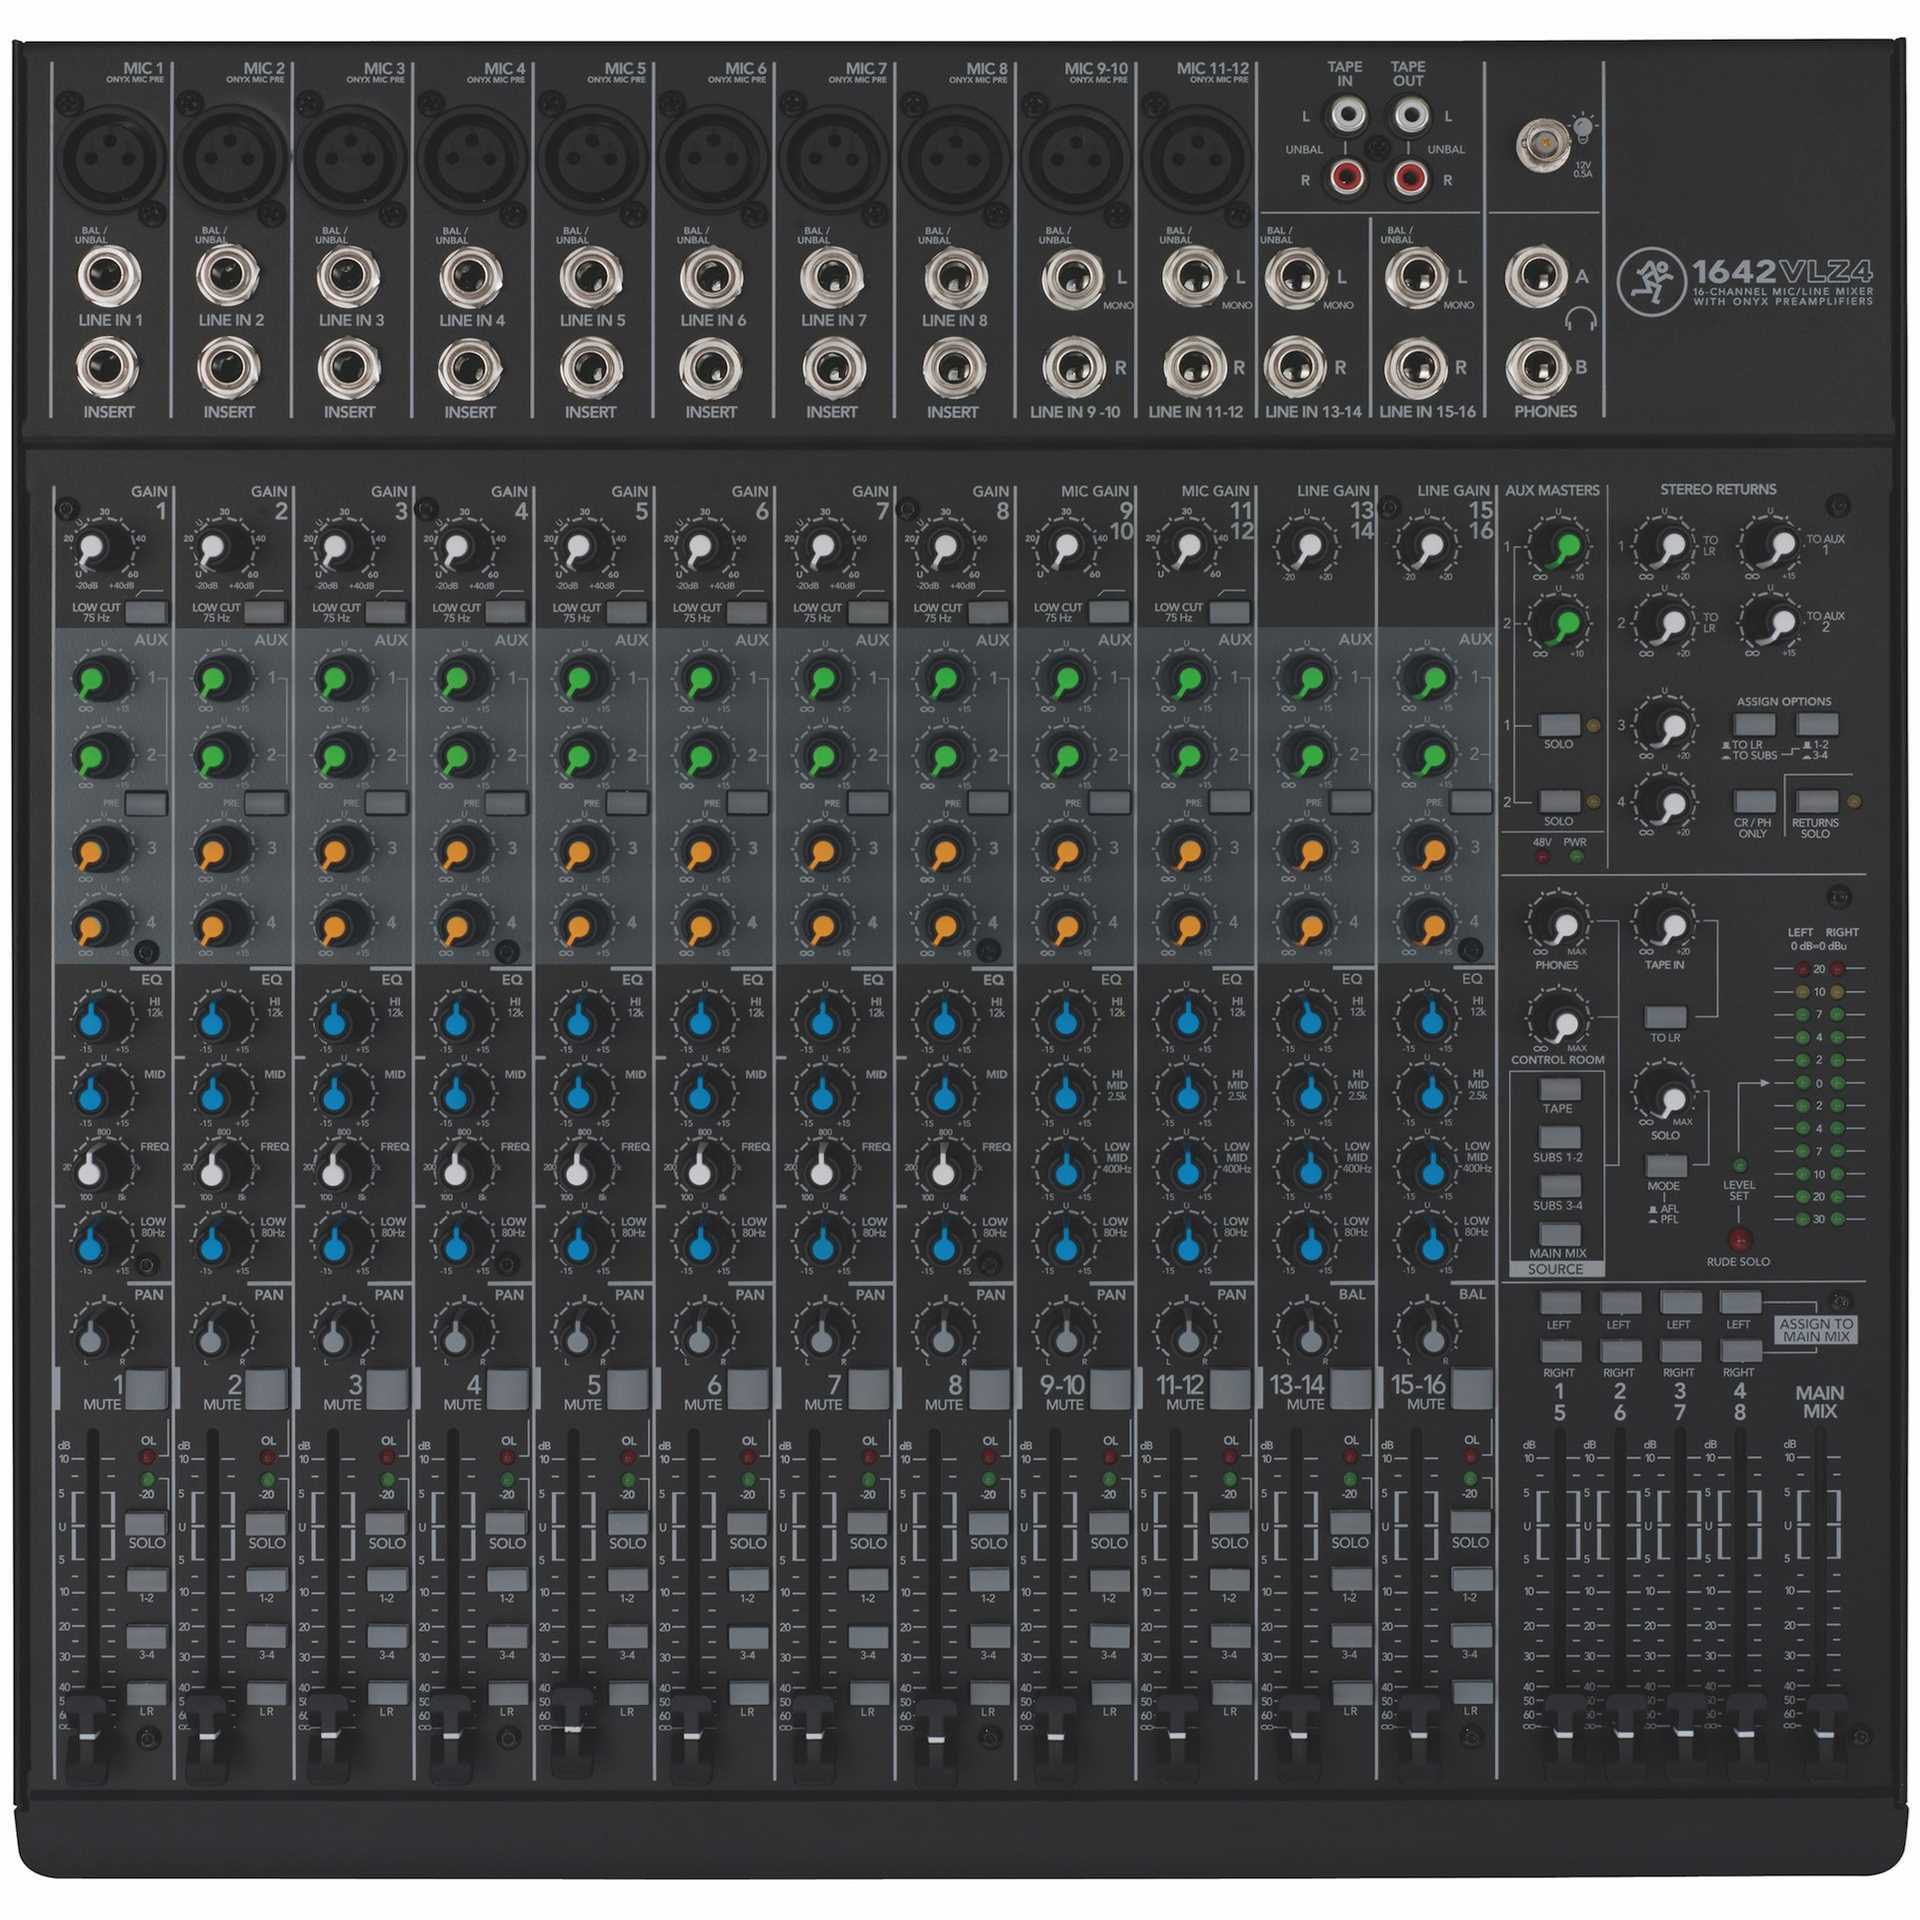
Task: Select MAIN MIX source button
Action: point(1559,1234)
